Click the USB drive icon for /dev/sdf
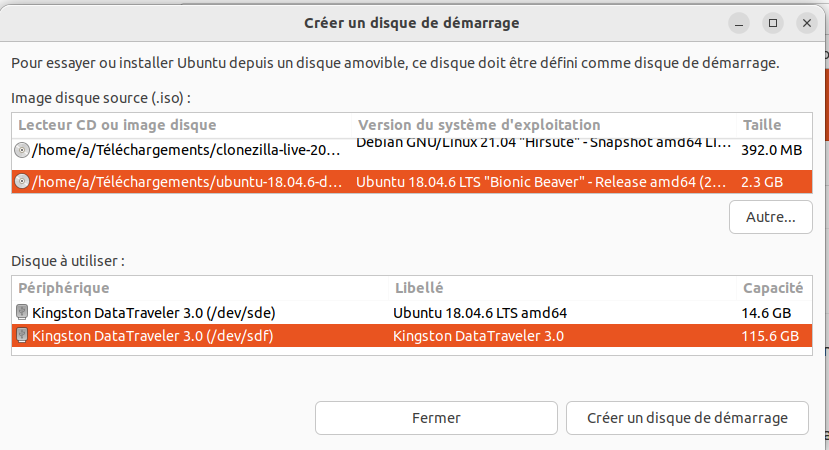Viewport: 829px width, 450px height. pos(22,335)
